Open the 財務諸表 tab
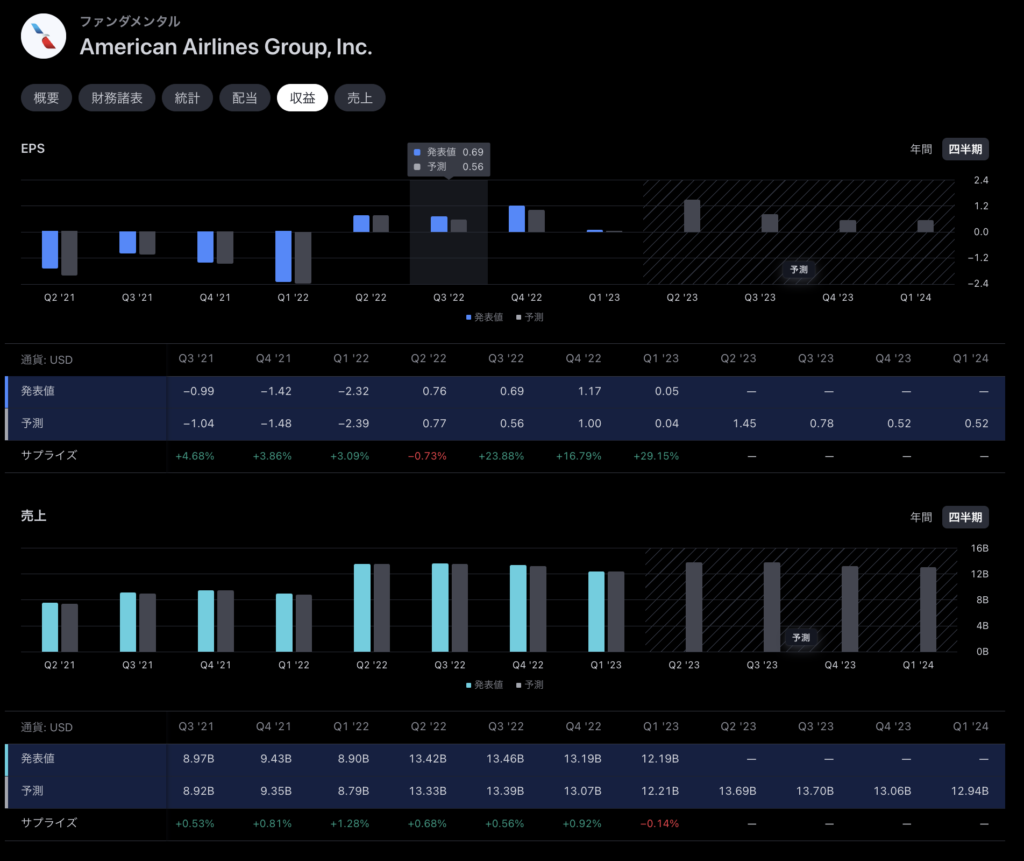The image size is (1024, 861). pyautogui.click(x=117, y=98)
